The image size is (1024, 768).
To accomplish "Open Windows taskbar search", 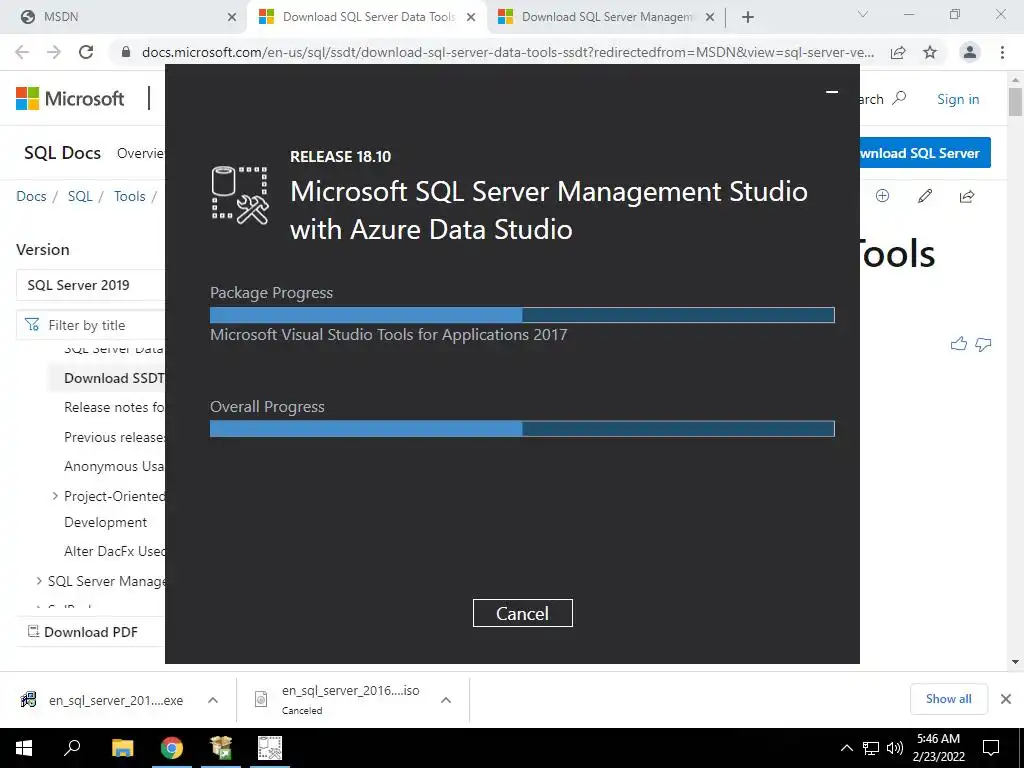I will click(x=72, y=748).
